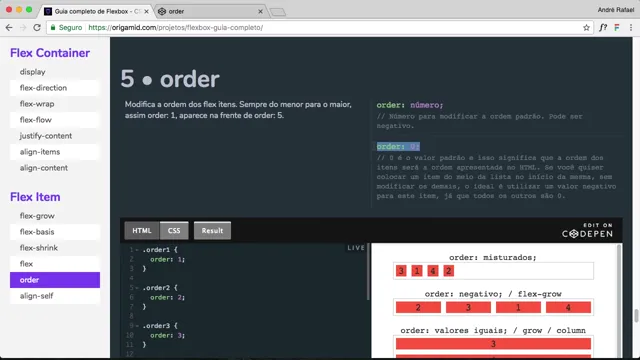Click 'order: valores iguais; / grow / column' label
640x360 pixels.
(493, 330)
